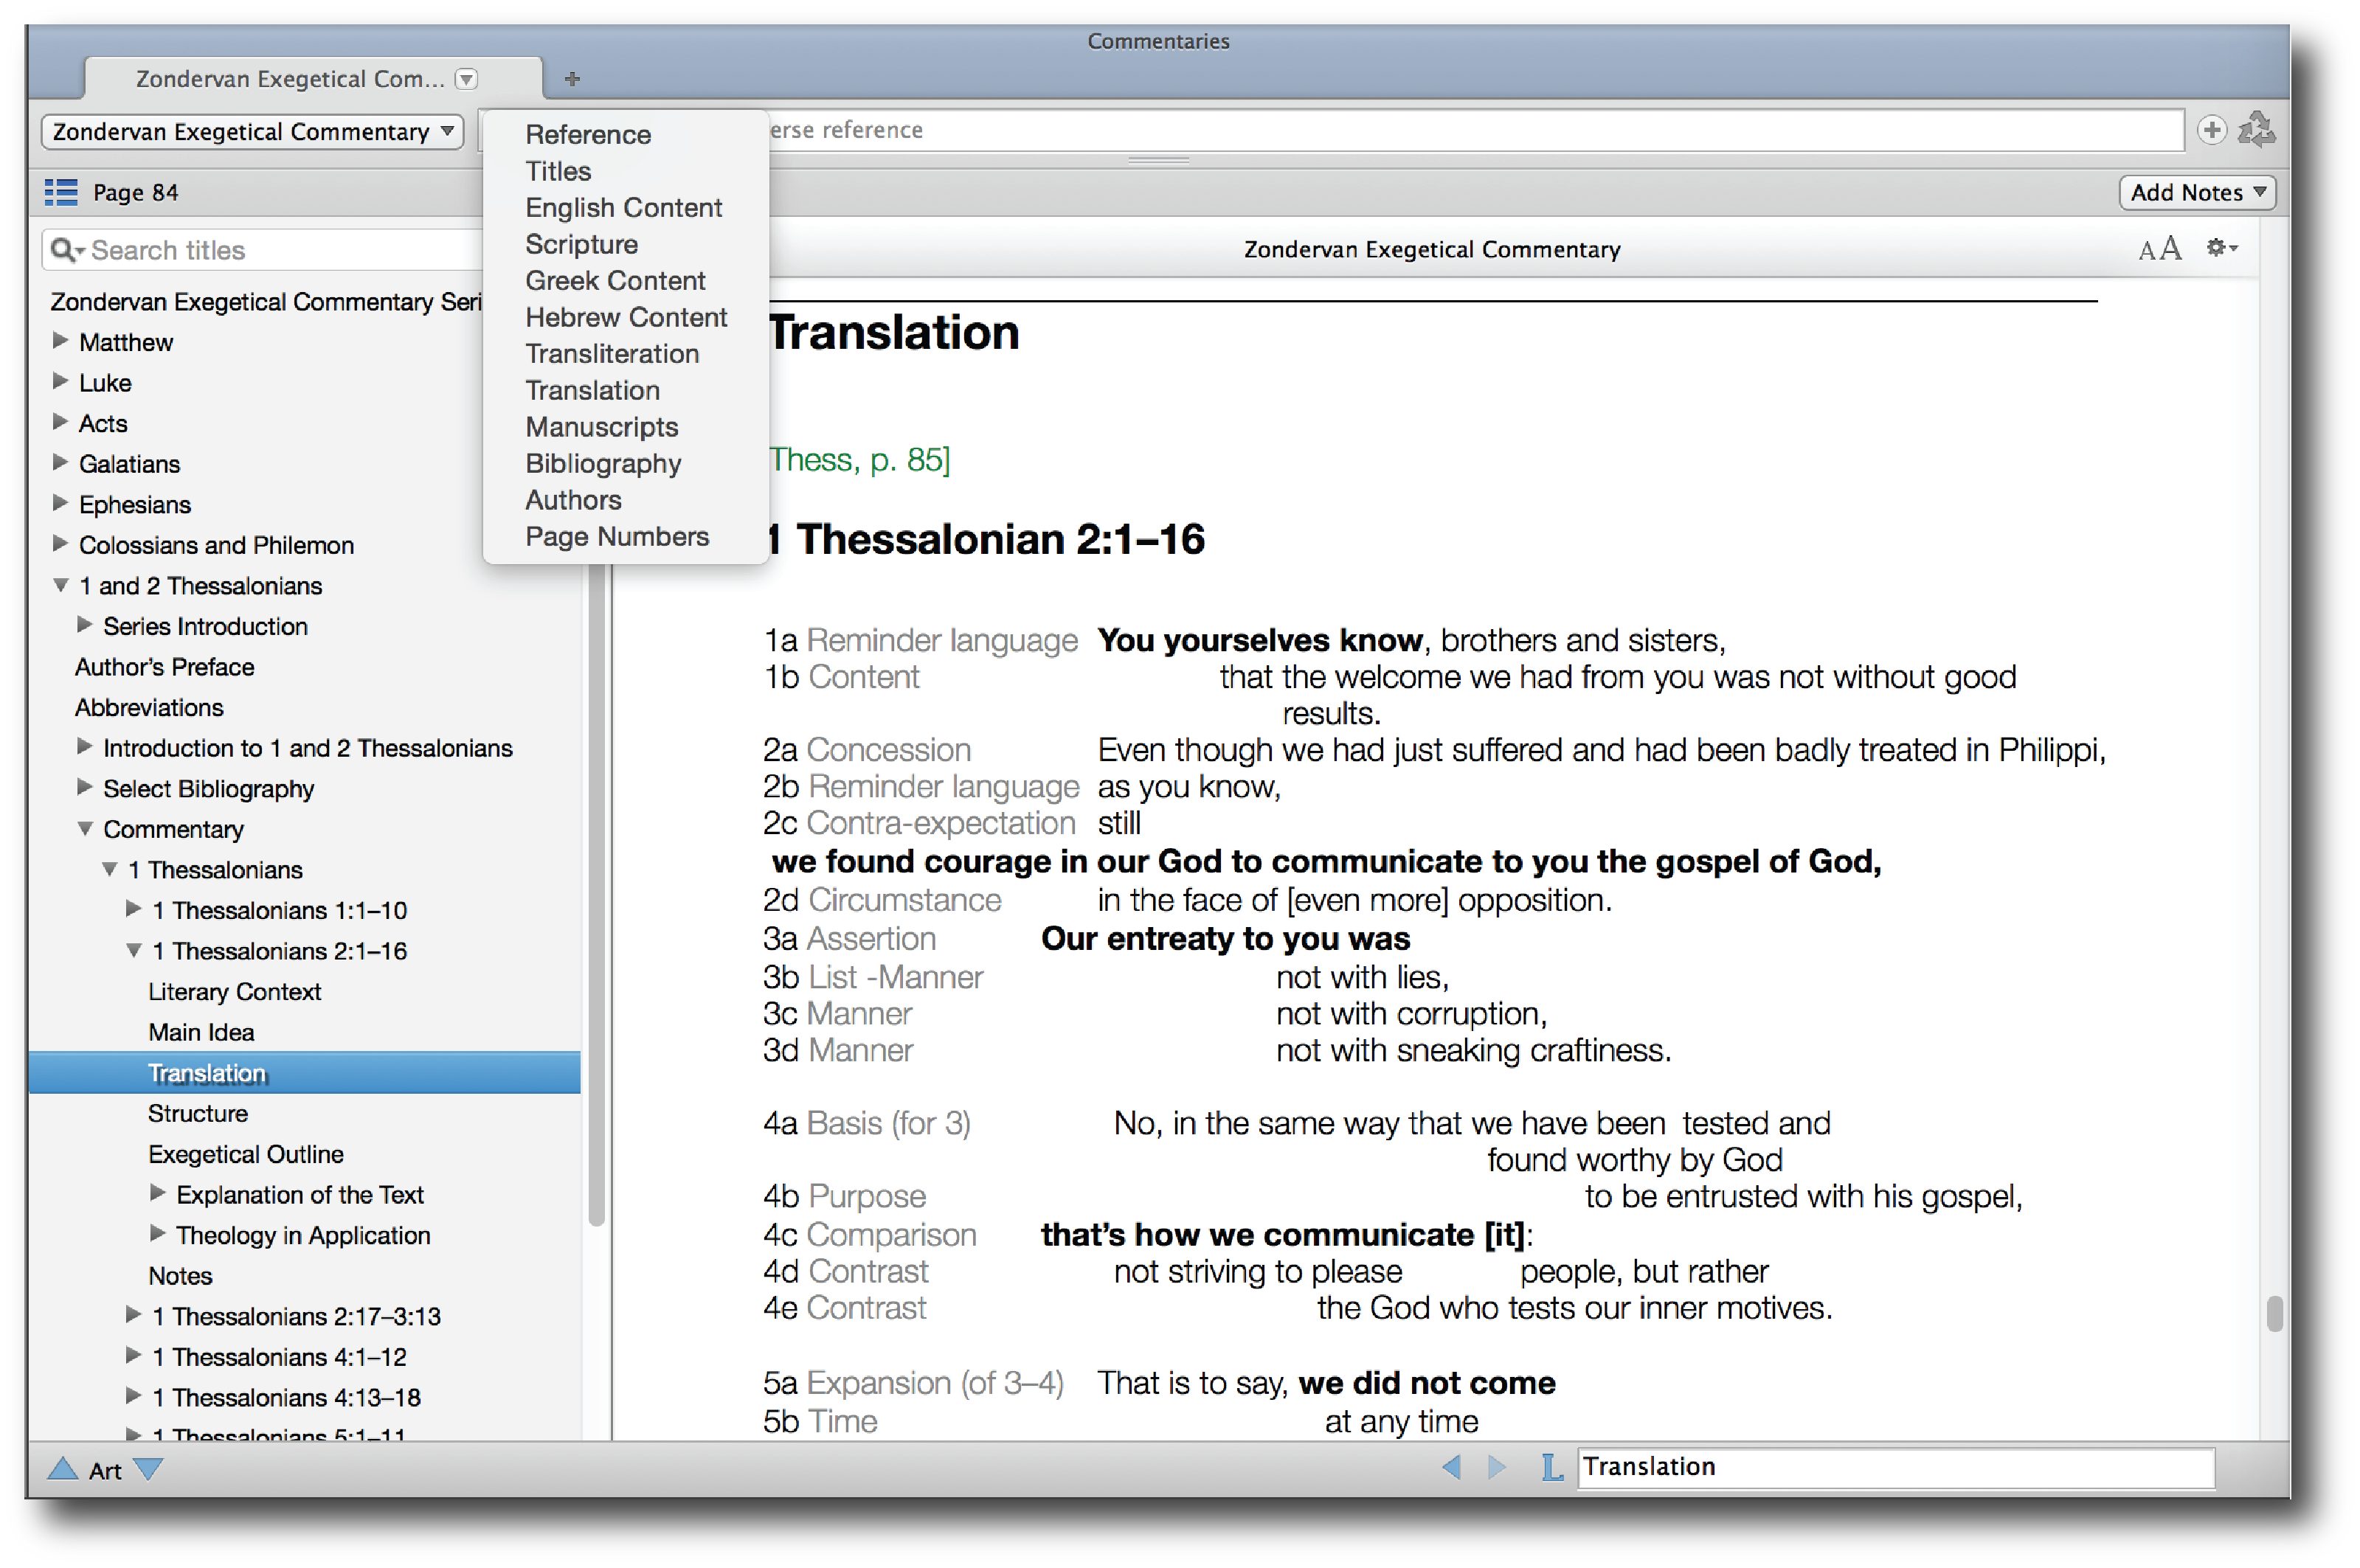This screenshot has height=1568, width=2360.
Task: Select the Zondervan Exegetical Com... tab
Action: click(313, 79)
